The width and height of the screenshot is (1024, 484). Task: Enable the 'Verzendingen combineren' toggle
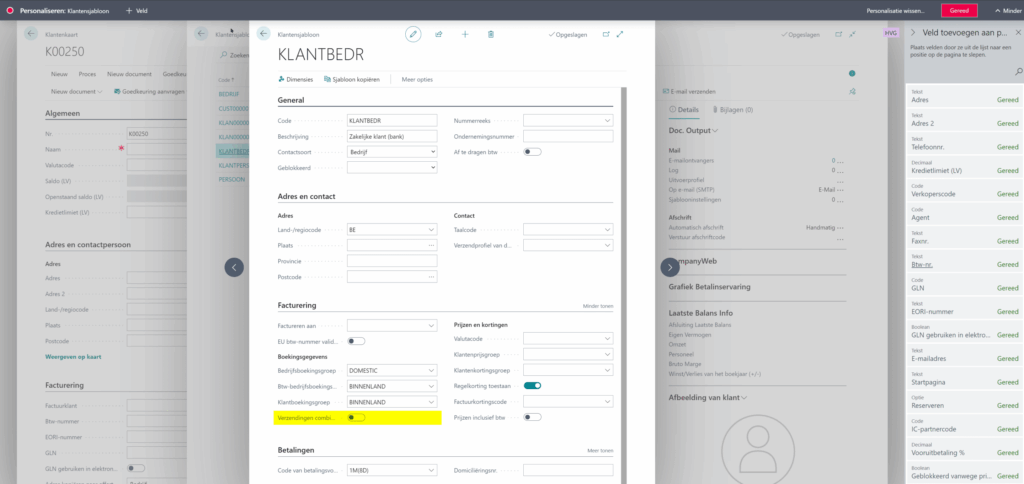pyautogui.click(x=356, y=417)
